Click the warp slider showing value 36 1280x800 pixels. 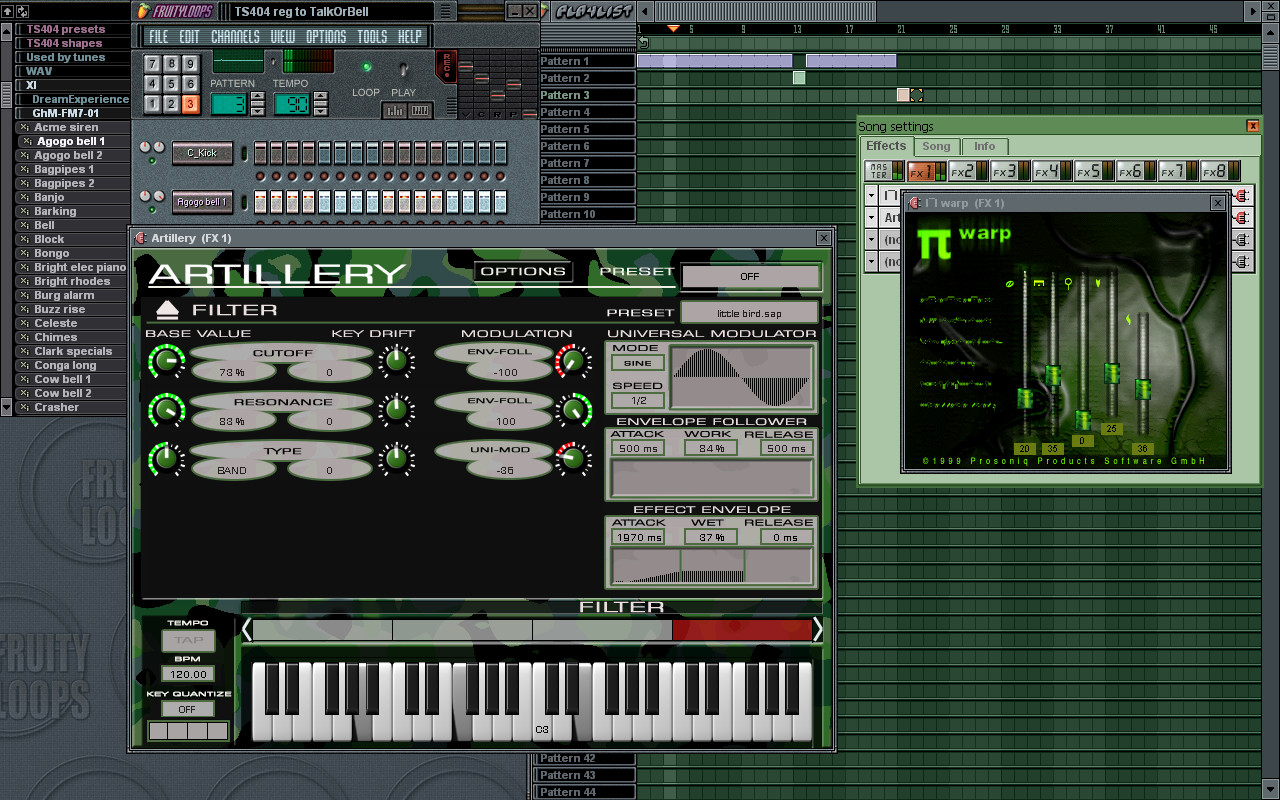click(1143, 388)
